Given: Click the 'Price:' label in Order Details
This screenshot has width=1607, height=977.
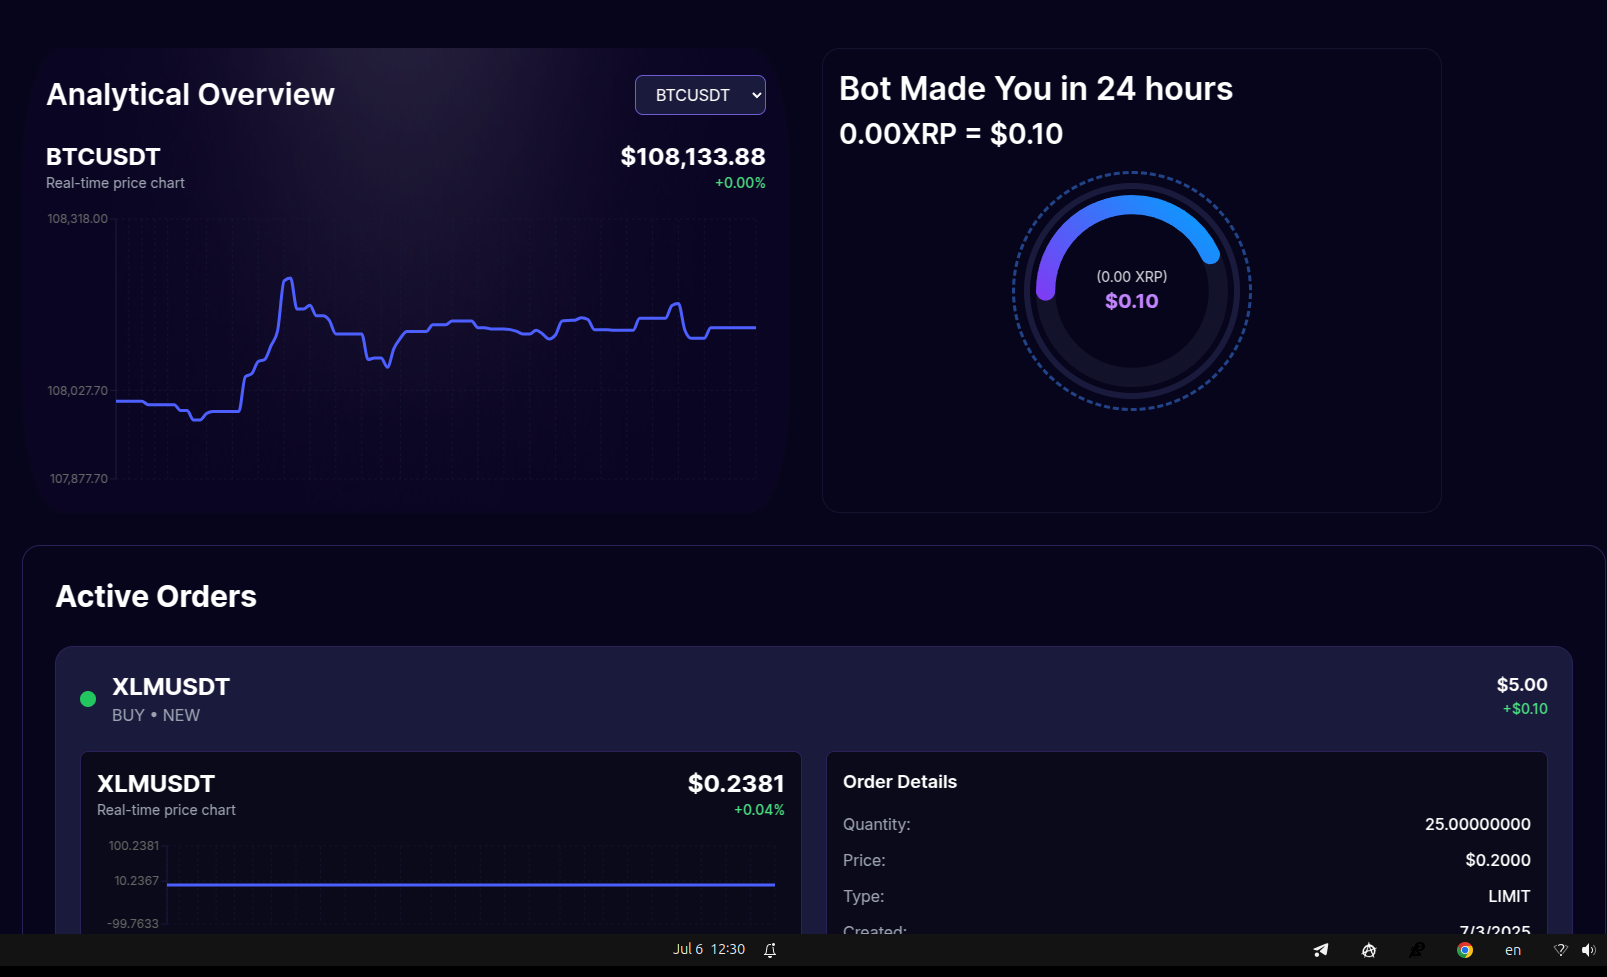Looking at the screenshot, I should click(864, 860).
